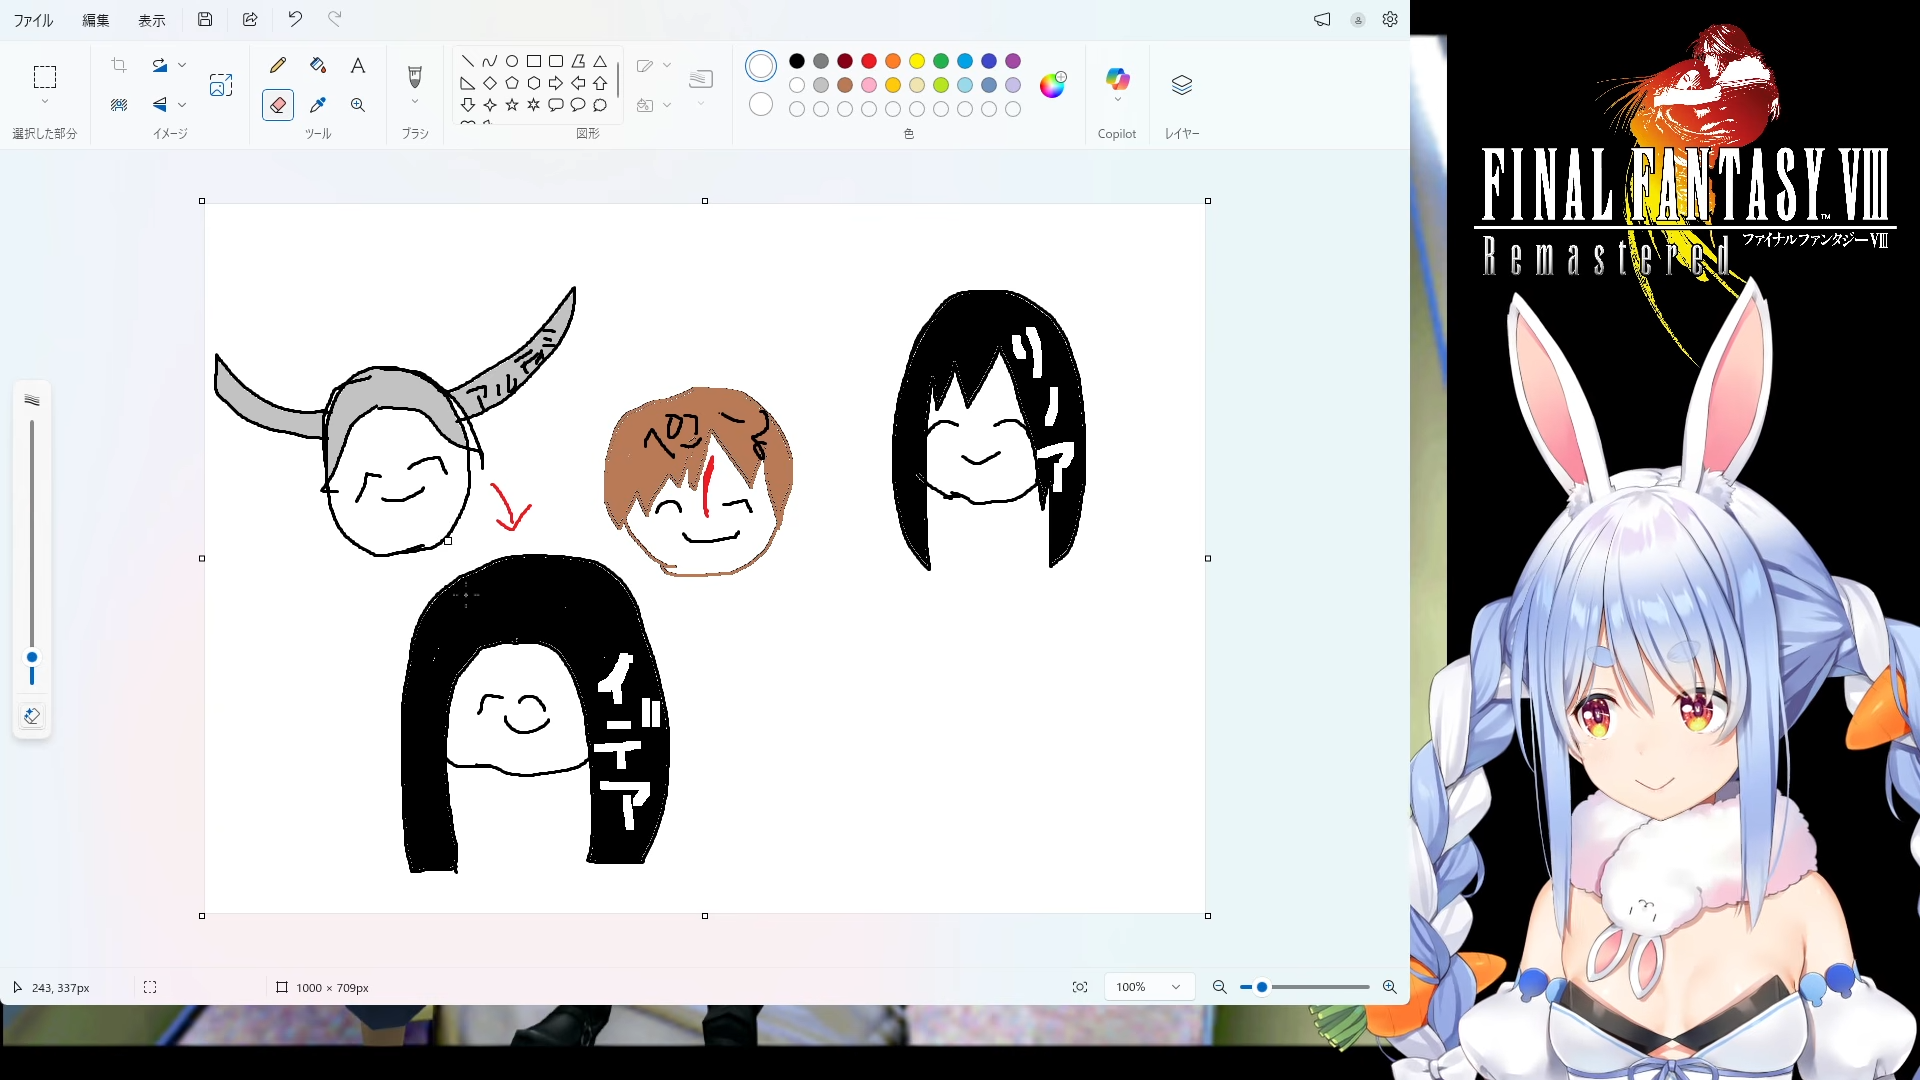Click the five-point star shape
The height and width of the screenshot is (1080, 1920).
coord(512,105)
